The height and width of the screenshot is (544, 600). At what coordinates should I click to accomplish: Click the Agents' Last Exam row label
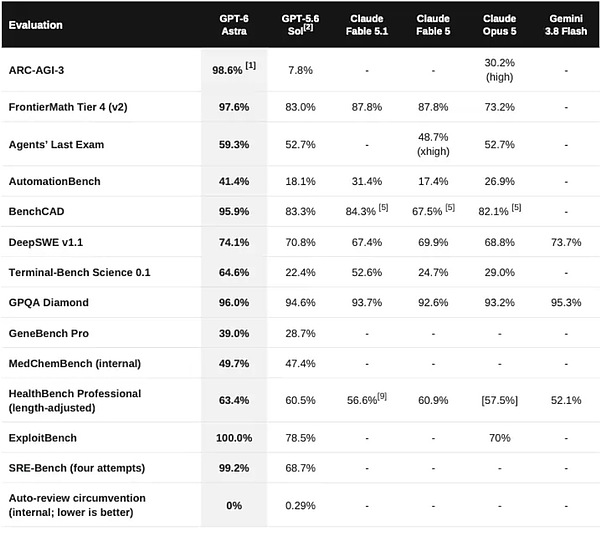point(56,145)
